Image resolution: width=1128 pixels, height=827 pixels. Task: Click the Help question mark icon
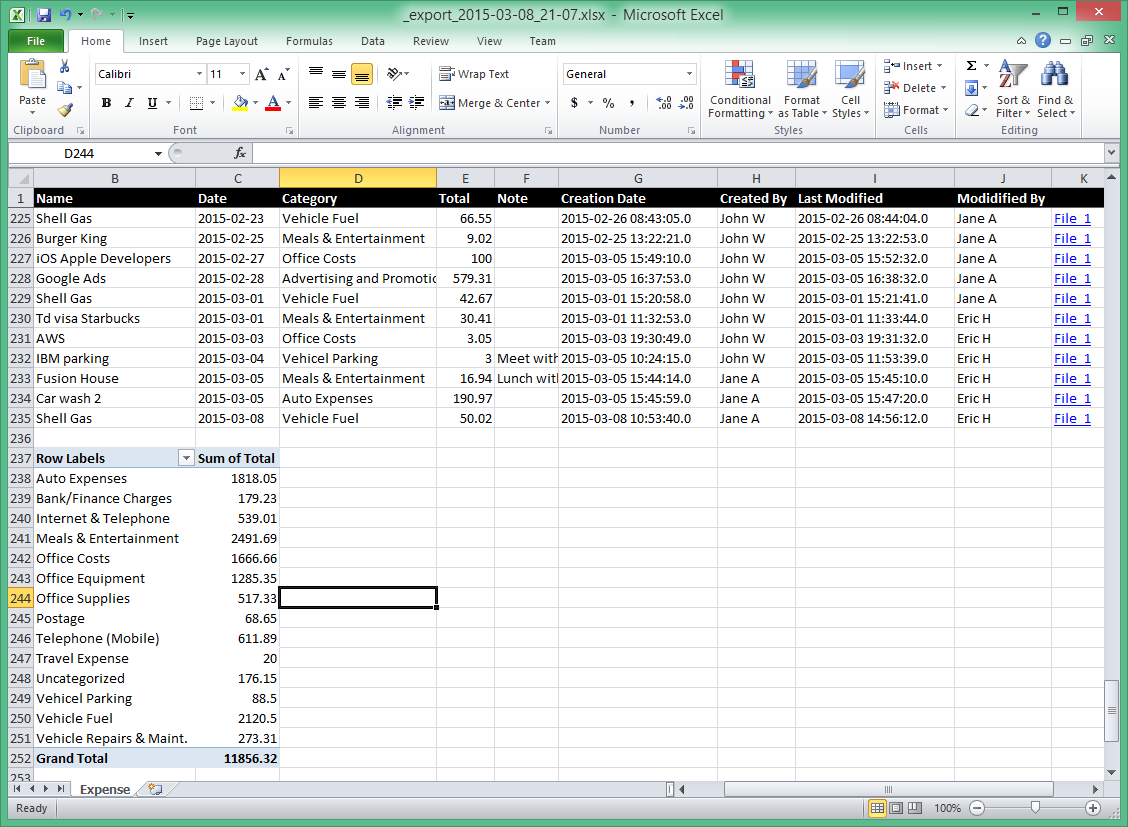tap(1043, 40)
